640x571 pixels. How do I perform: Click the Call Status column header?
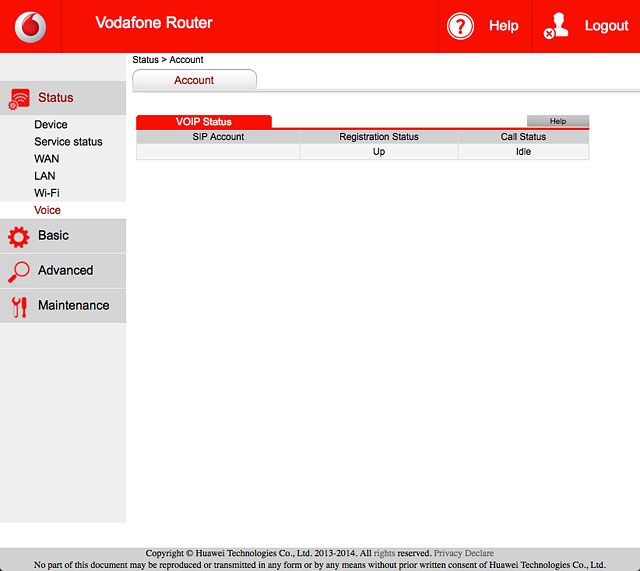(x=523, y=137)
